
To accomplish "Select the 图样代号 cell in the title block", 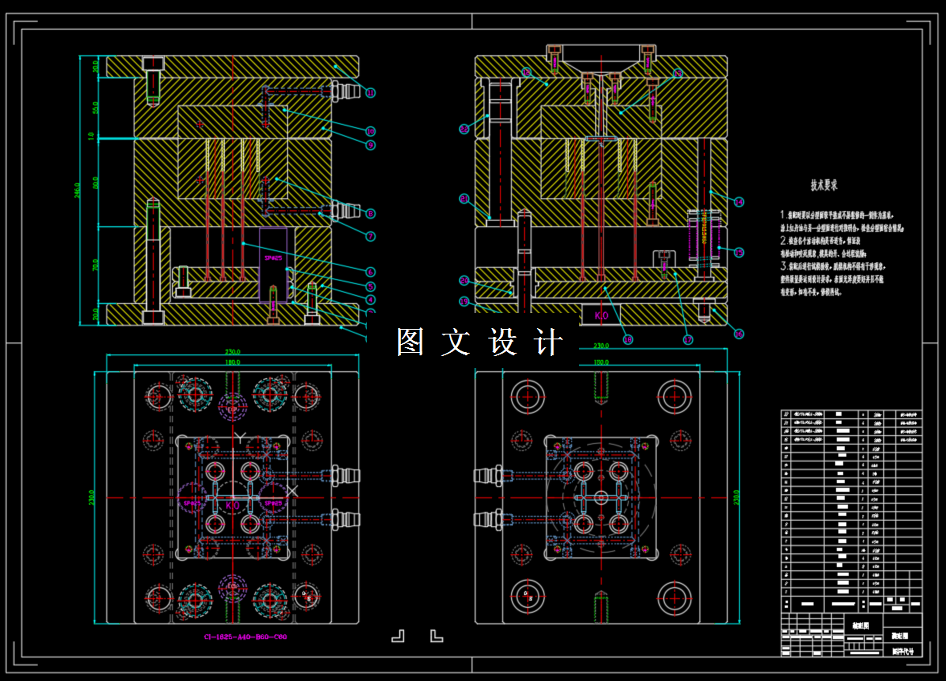I will click(903, 651).
